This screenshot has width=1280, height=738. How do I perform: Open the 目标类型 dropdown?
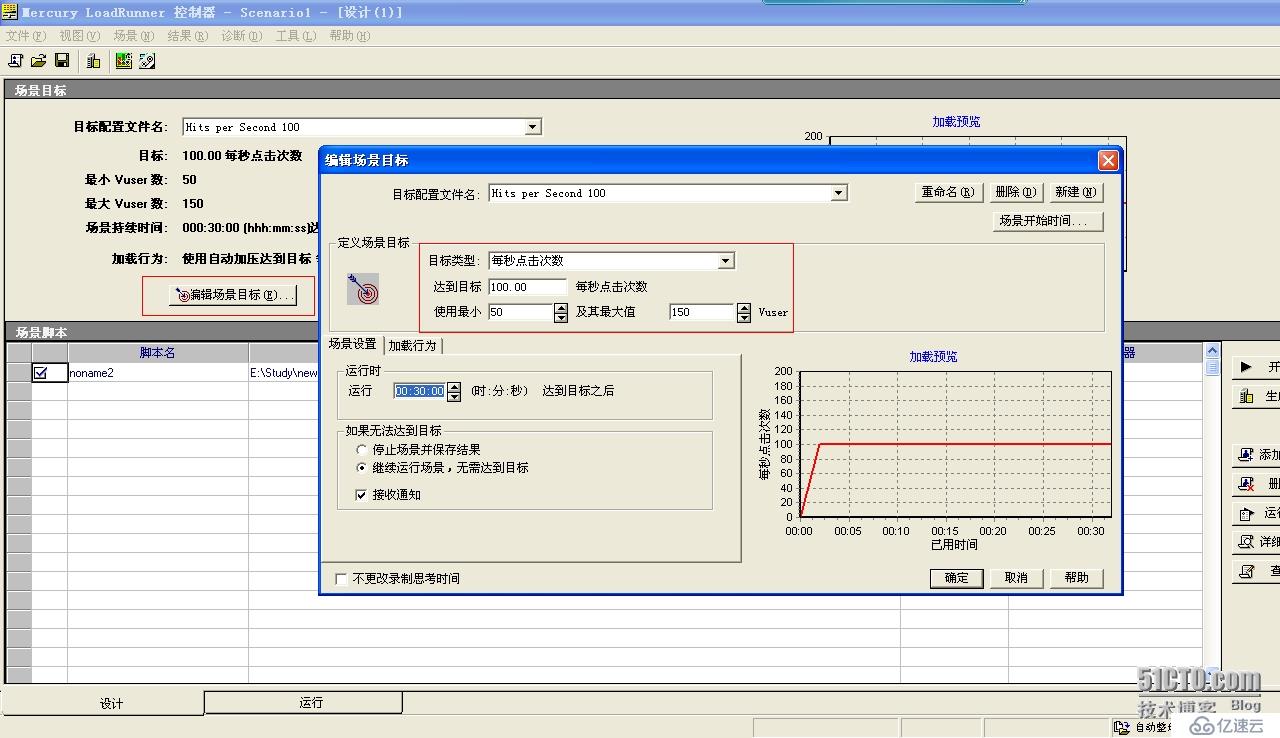726,261
